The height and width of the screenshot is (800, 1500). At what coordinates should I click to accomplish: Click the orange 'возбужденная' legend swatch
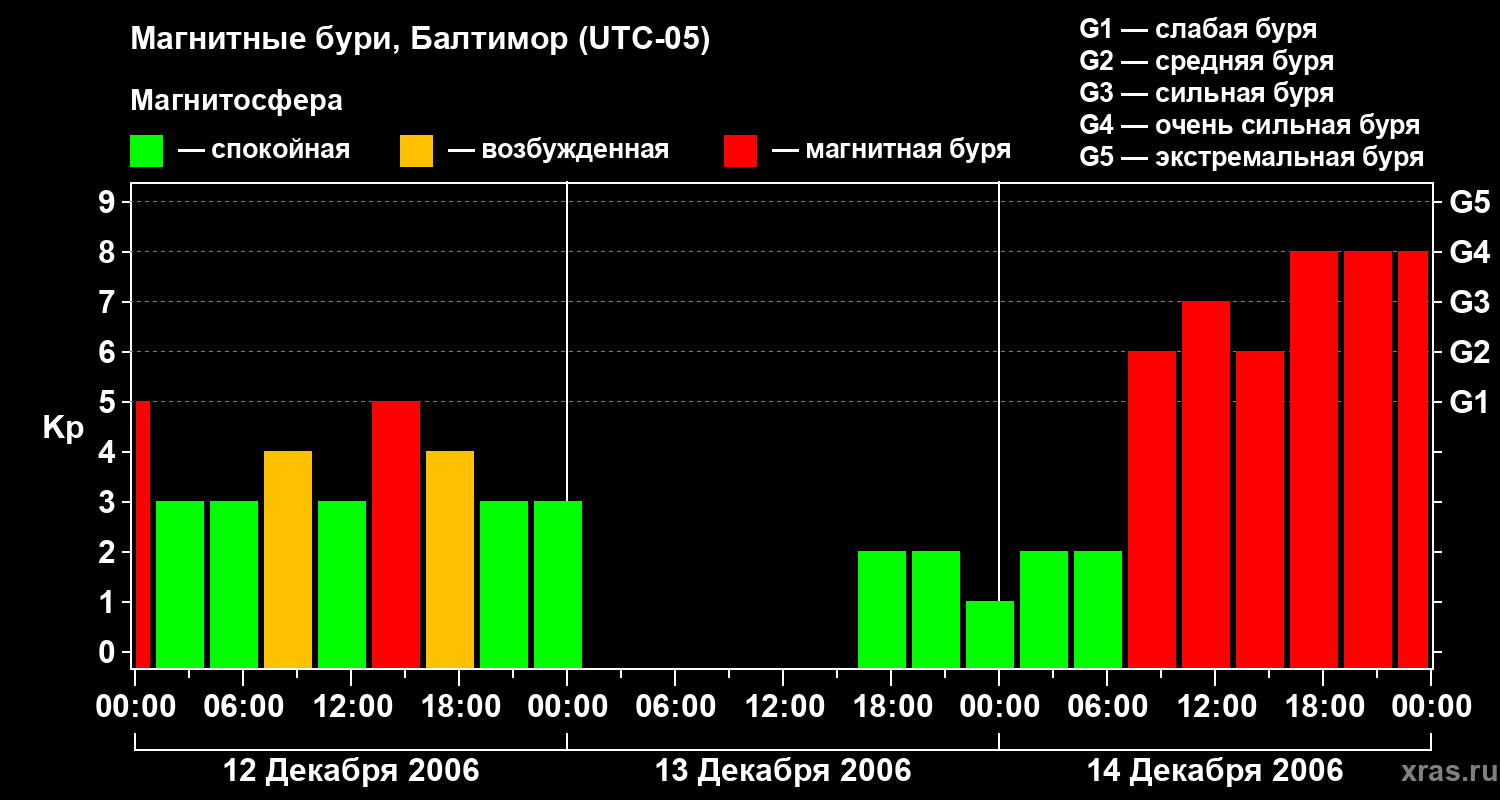[x=416, y=150]
